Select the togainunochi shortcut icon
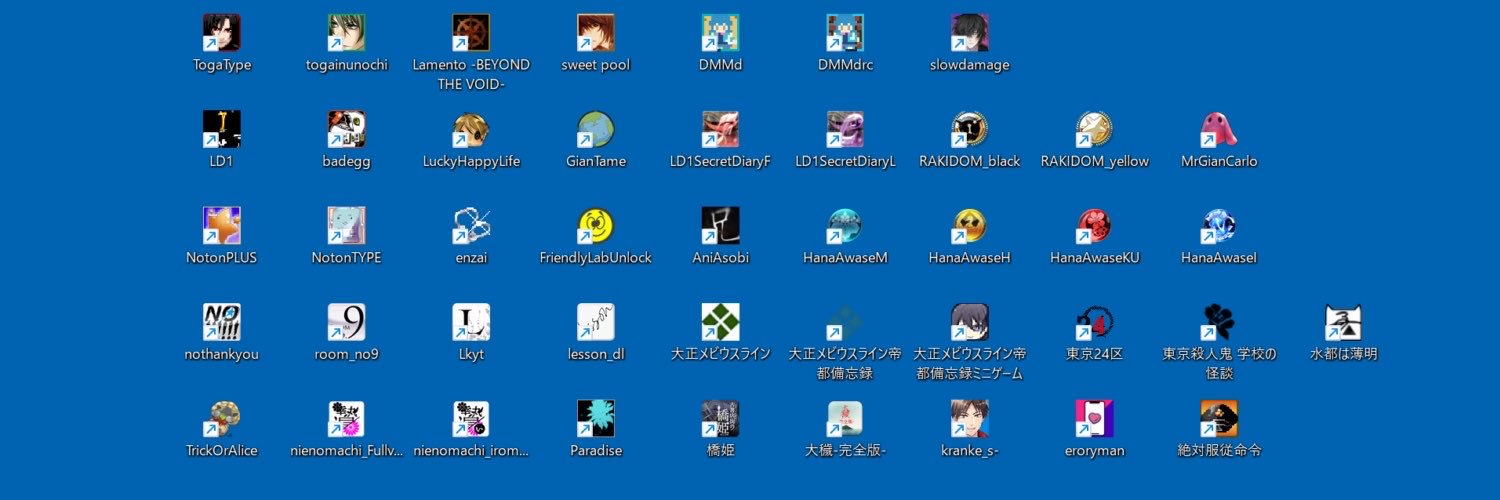This screenshot has width=1500, height=500. 347,33
